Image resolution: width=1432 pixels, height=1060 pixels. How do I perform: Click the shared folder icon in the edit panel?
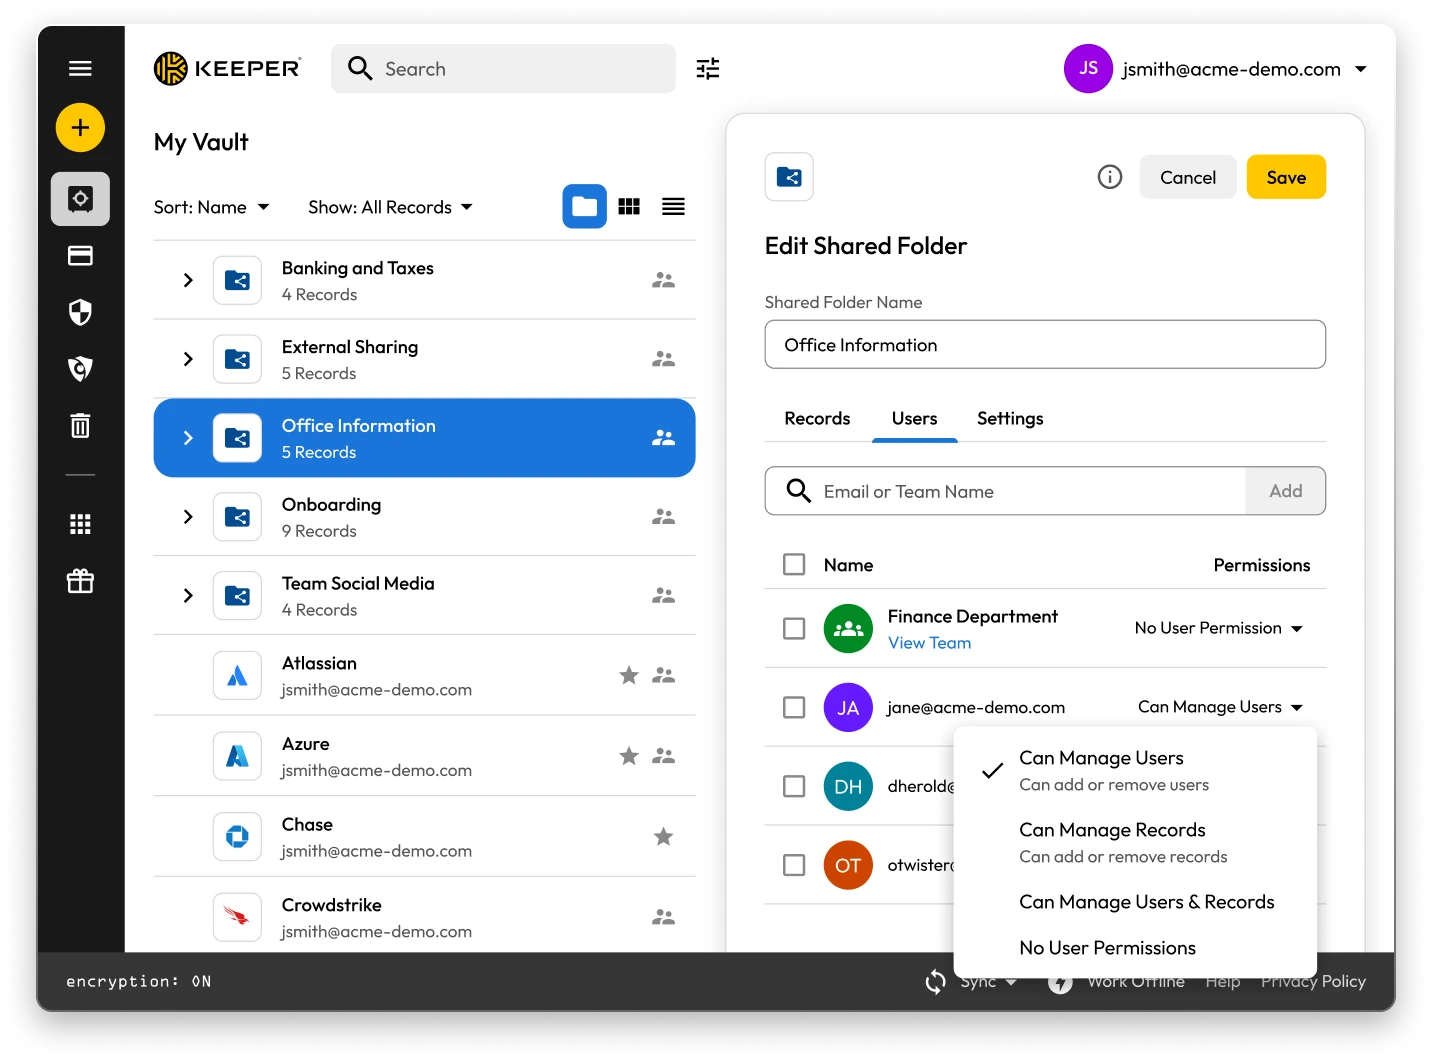click(789, 177)
